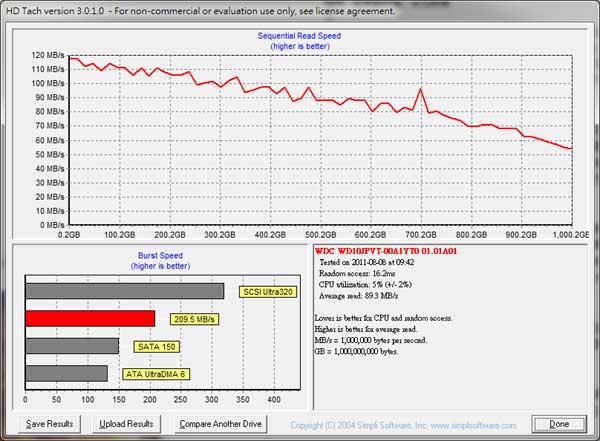The height and width of the screenshot is (441, 600).
Task: Click the yellow 209.5 MB/s label
Action: [x=193, y=319]
